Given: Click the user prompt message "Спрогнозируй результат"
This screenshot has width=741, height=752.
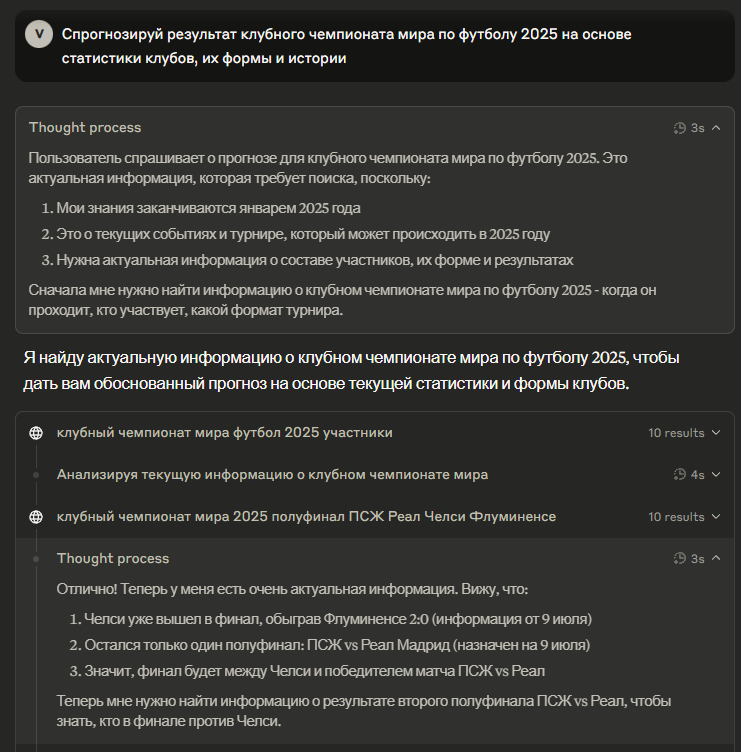Looking at the screenshot, I should coord(346,46).
